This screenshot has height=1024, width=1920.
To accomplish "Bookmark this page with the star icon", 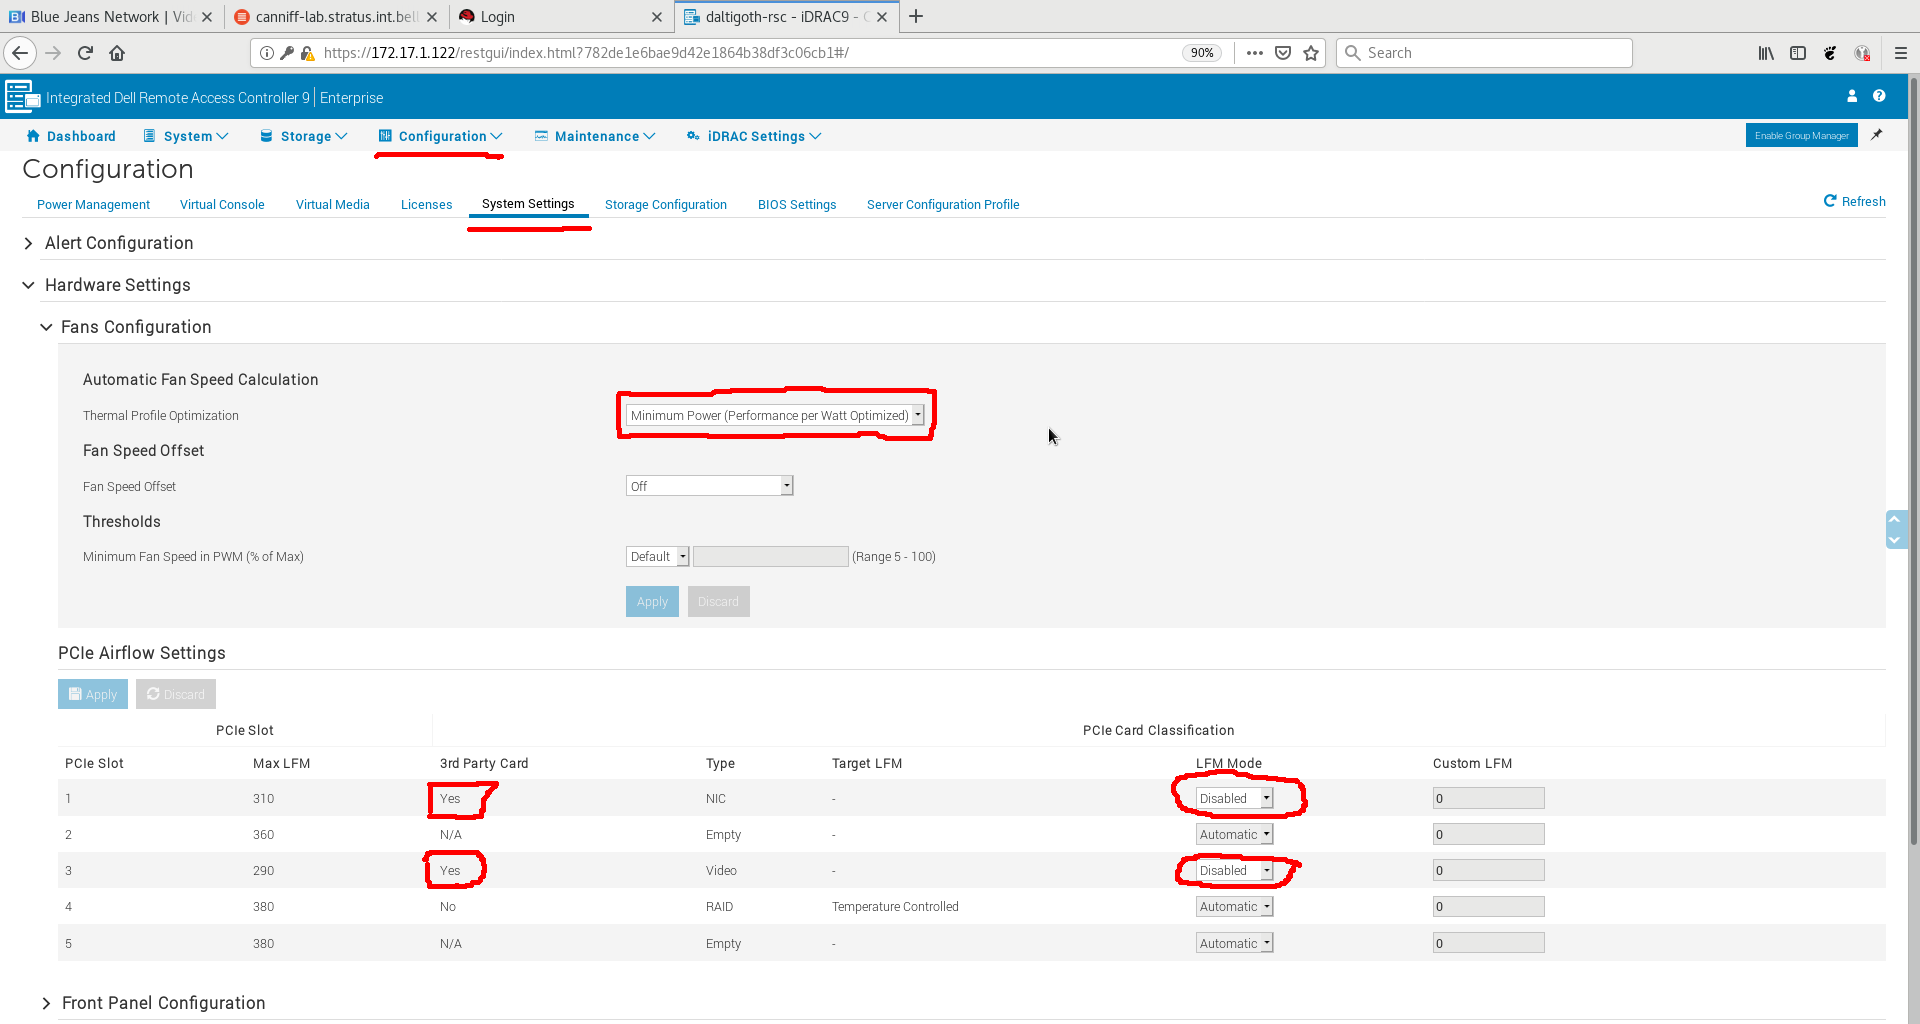I will click(x=1311, y=53).
